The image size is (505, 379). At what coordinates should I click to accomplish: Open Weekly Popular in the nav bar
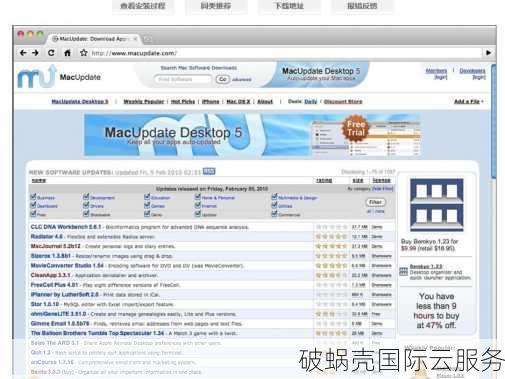coord(144,101)
